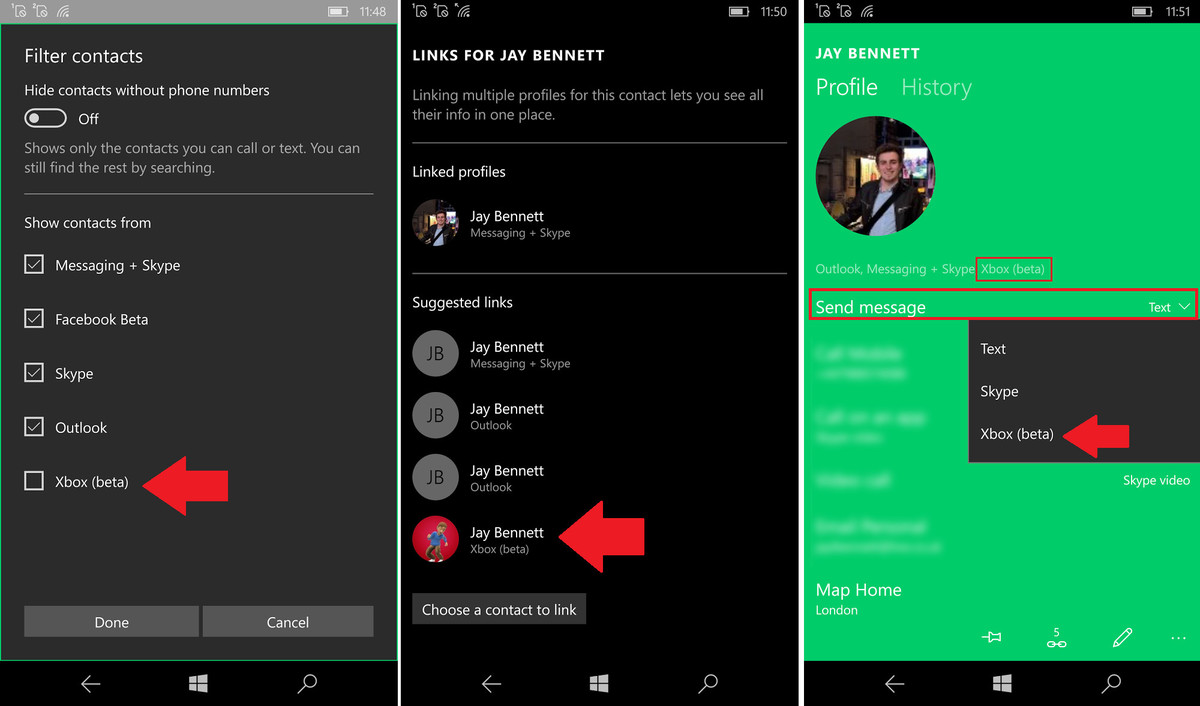Tap Search icon on Filter contacts screen
Image resolution: width=1200 pixels, height=706 pixels.
(307, 684)
